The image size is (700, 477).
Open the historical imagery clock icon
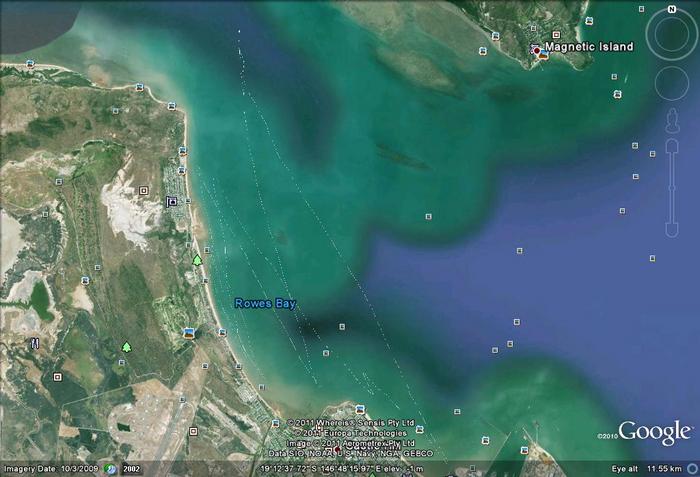111,468
